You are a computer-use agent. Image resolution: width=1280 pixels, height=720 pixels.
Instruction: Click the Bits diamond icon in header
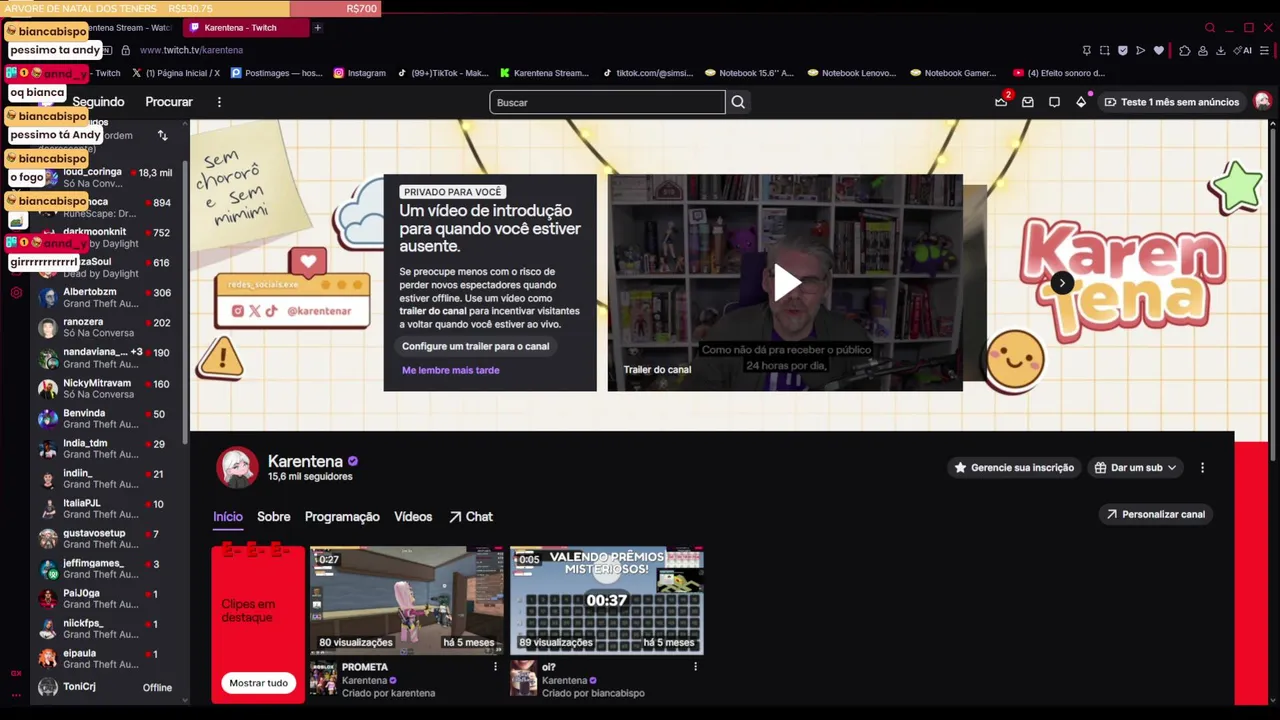(1081, 102)
